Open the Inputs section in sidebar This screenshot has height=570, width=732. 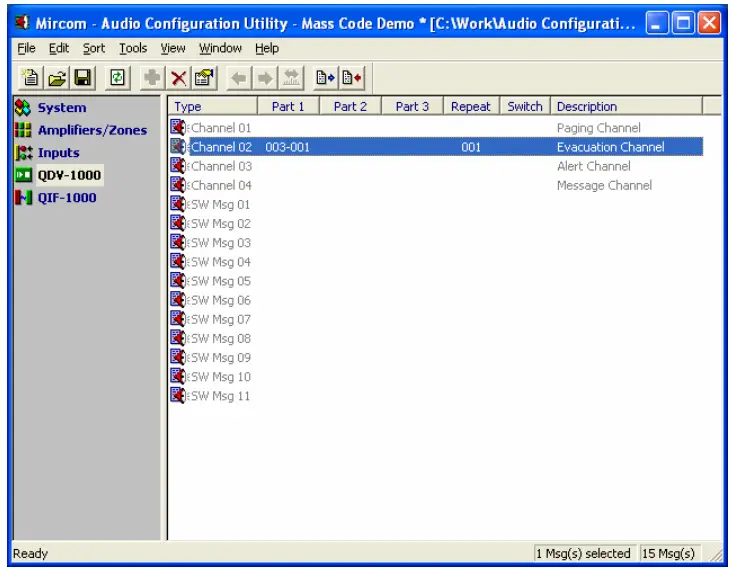(x=58, y=153)
